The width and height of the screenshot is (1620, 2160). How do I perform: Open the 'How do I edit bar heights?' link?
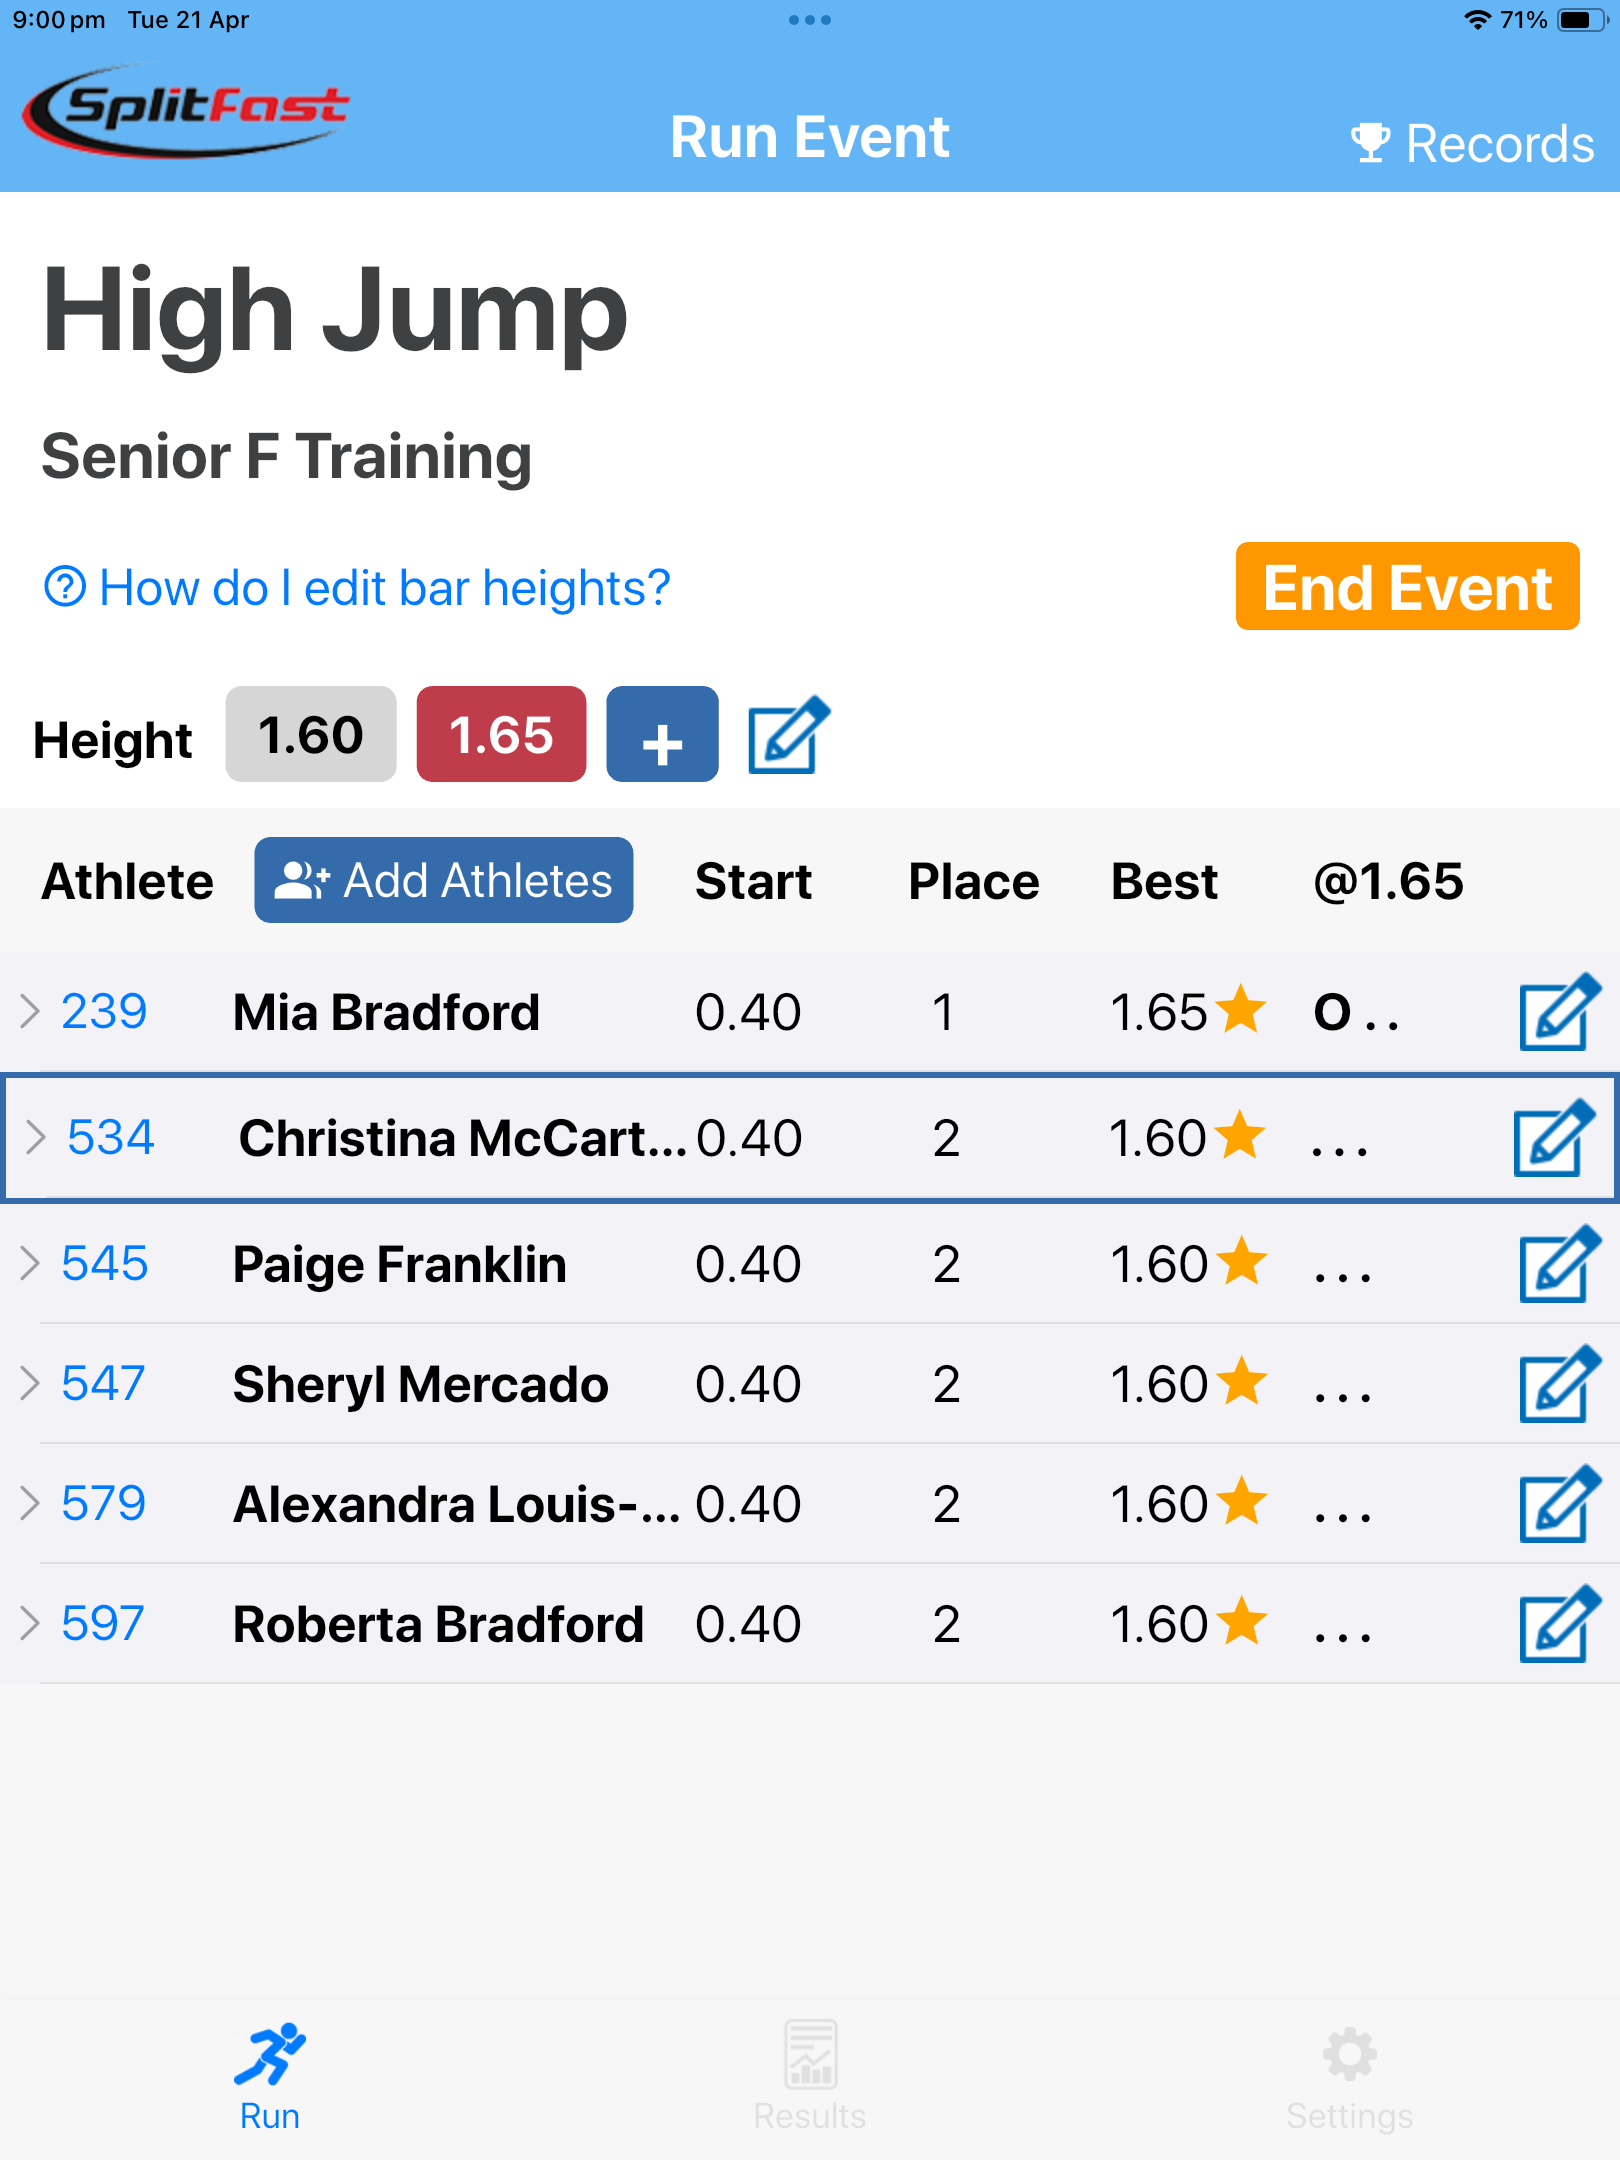click(x=360, y=588)
